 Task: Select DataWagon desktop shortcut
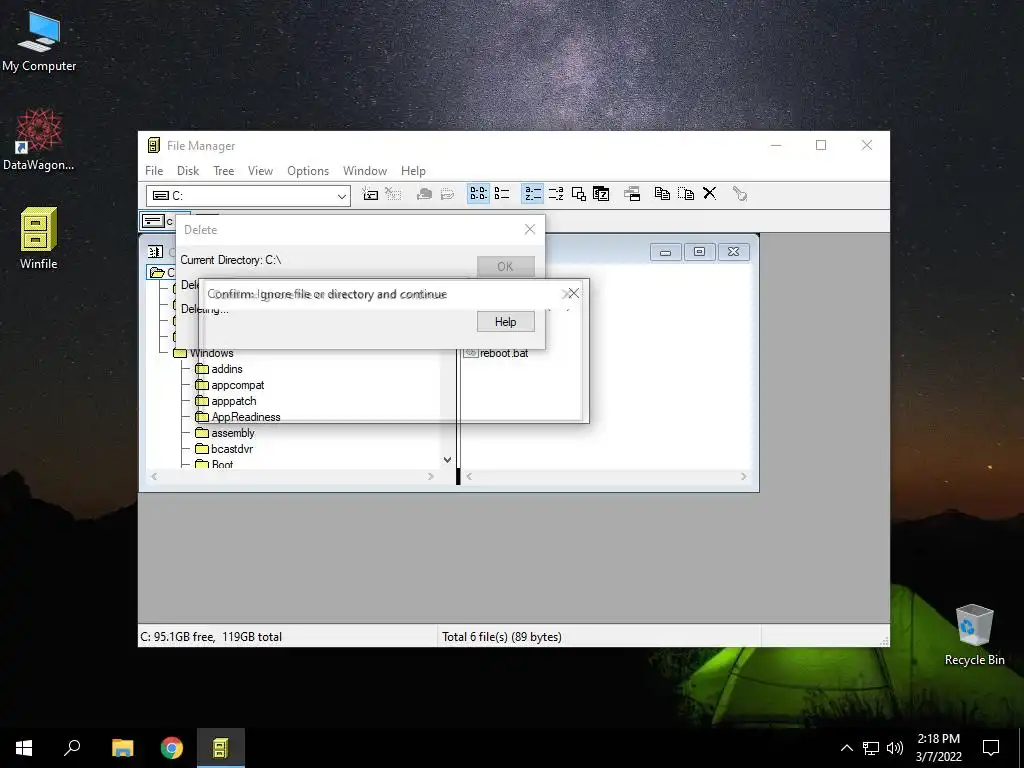point(39,140)
